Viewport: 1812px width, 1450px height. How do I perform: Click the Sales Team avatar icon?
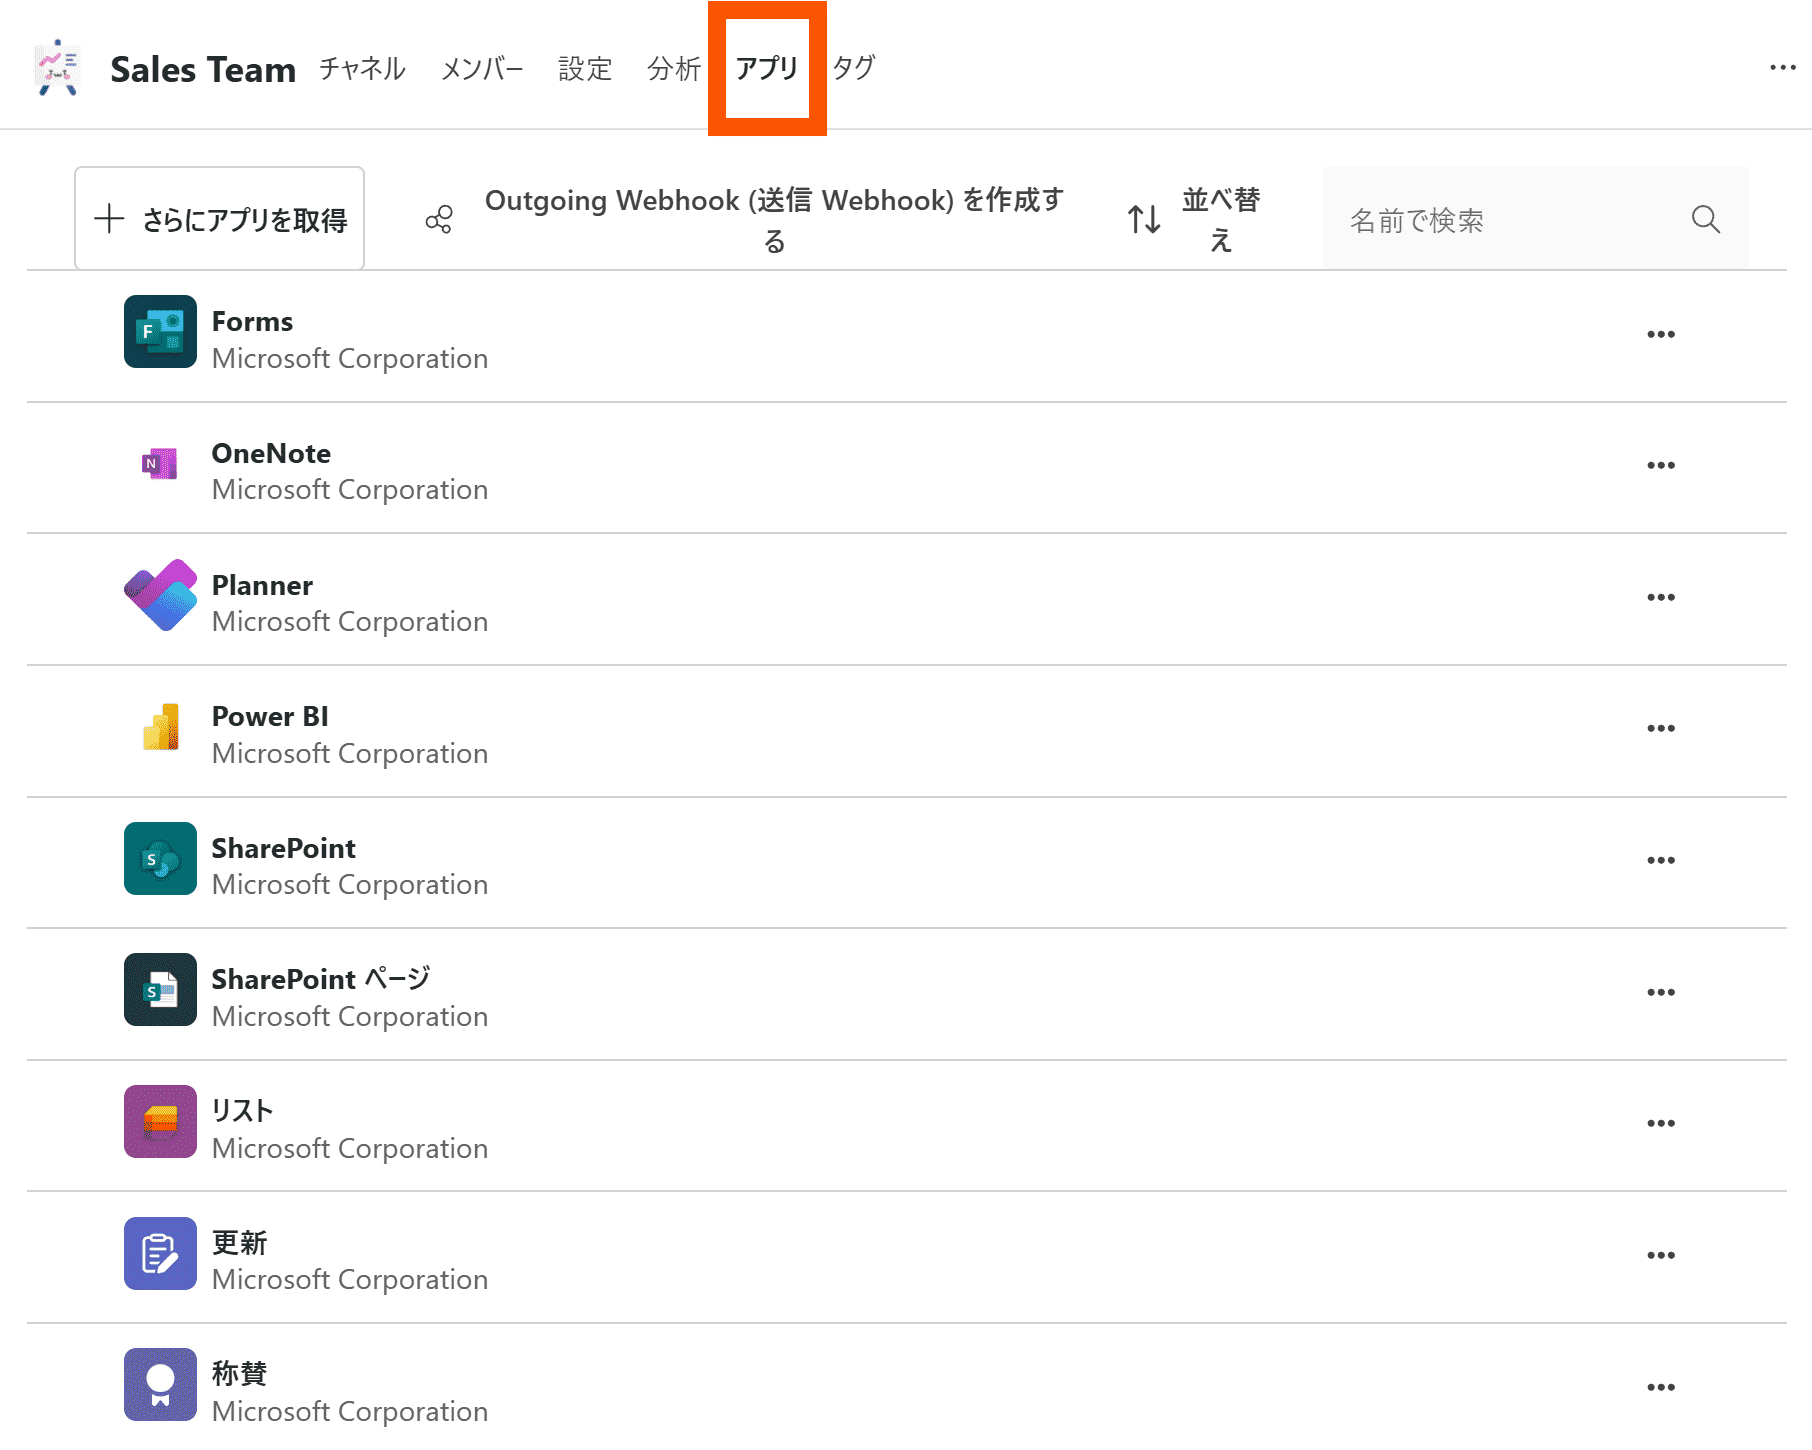58,68
